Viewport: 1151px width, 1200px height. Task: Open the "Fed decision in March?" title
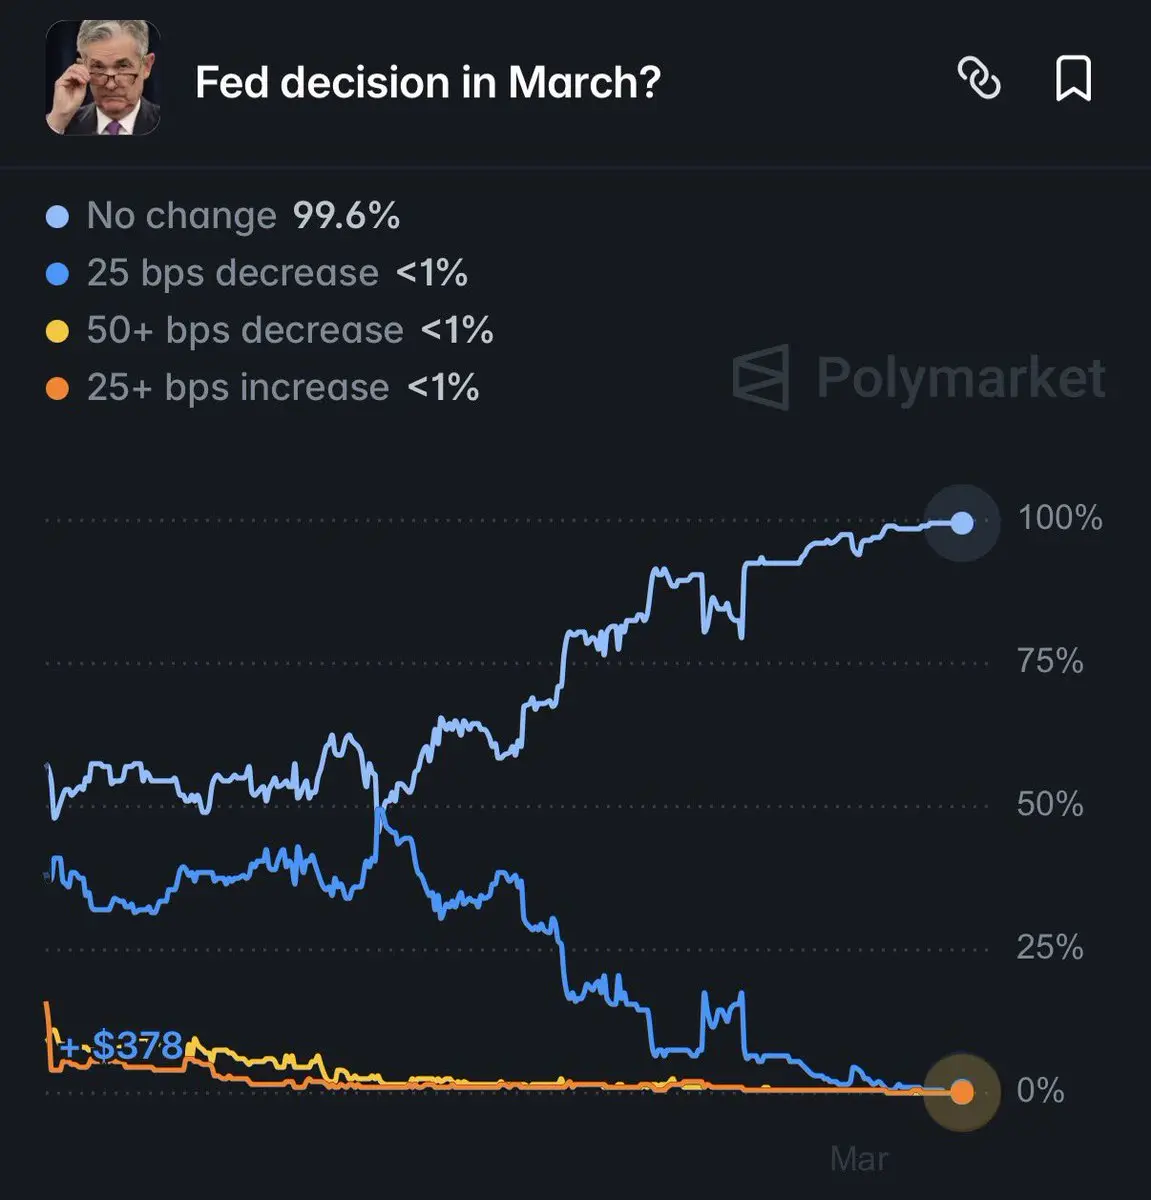[428, 82]
